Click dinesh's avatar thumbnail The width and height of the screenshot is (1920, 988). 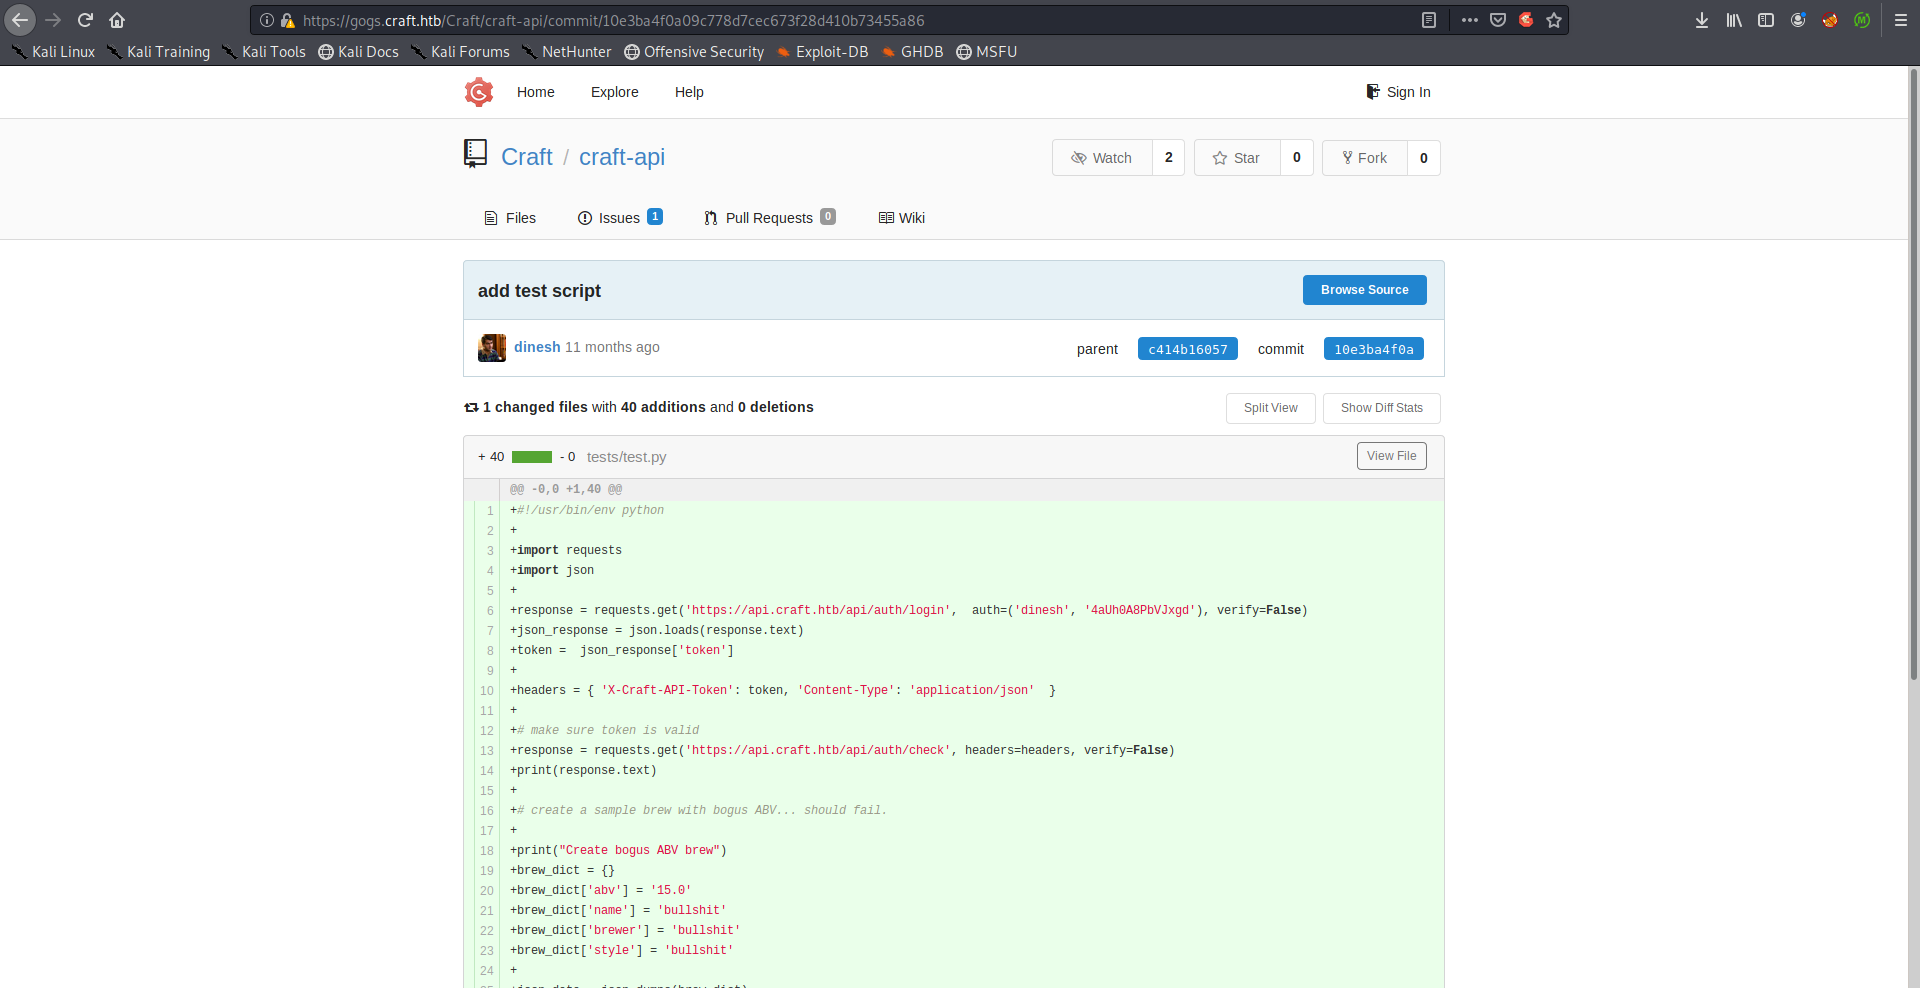pyautogui.click(x=491, y=348)
